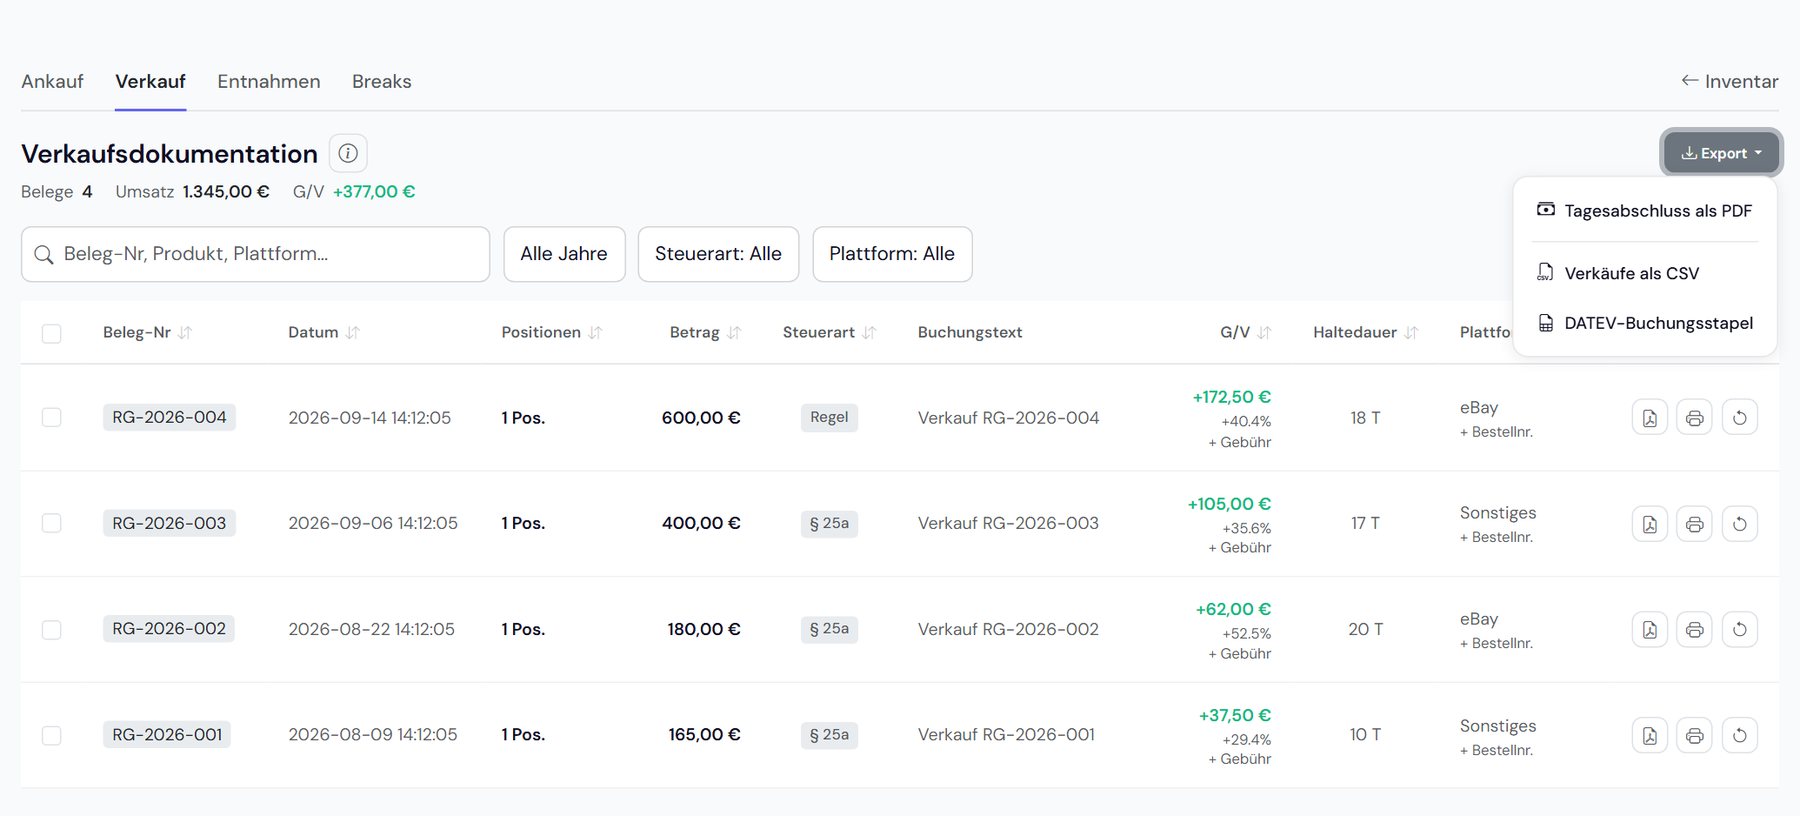Expand the Steuerart: Alle filter

pos(718,254)
